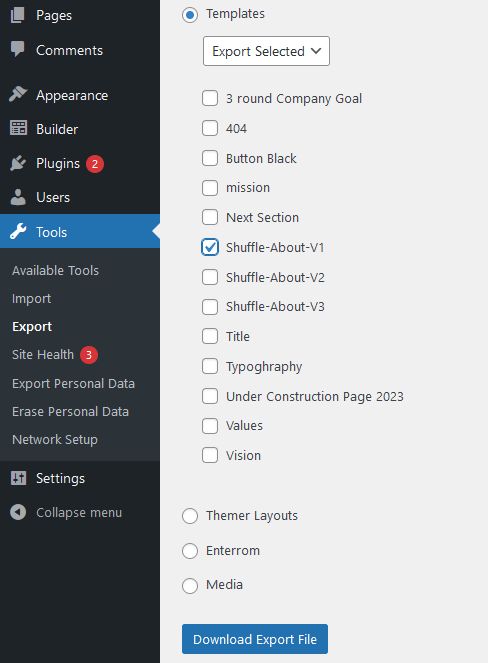488x663 pixels.
Task: Tick the 404 template checkbox
Action: (x=210, y=128)
